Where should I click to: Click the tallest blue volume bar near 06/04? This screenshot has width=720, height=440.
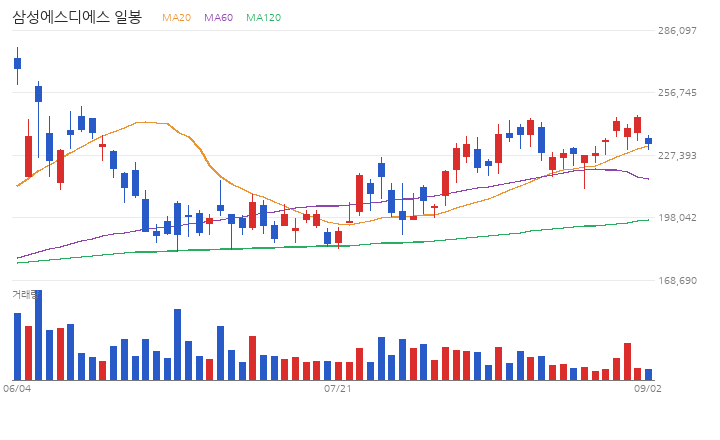(39, 335)
